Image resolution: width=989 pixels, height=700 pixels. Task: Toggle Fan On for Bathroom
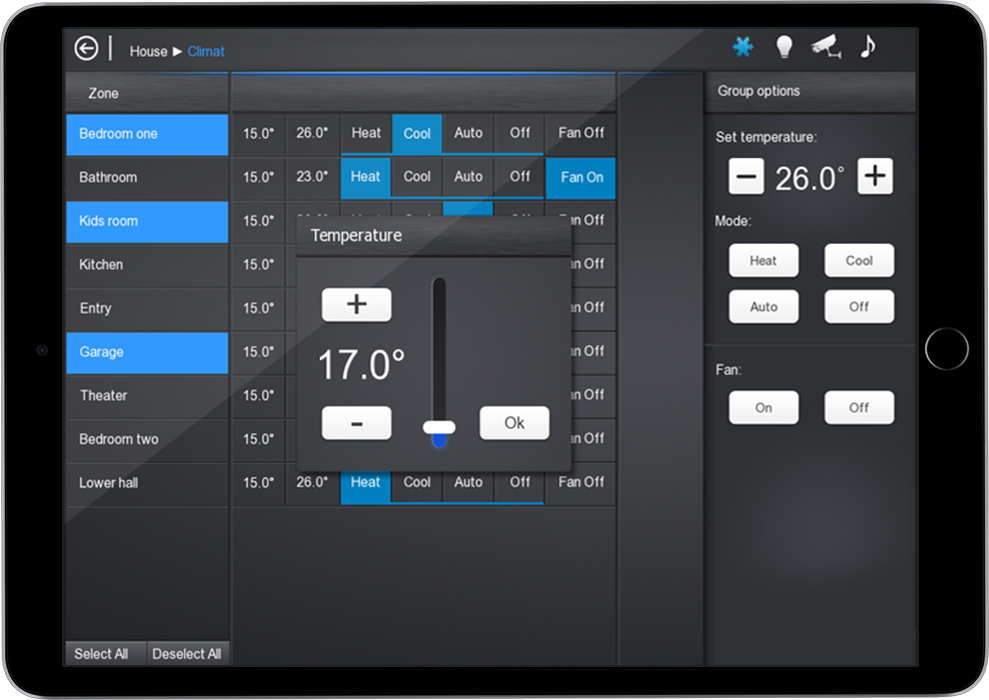pos(581,177)
